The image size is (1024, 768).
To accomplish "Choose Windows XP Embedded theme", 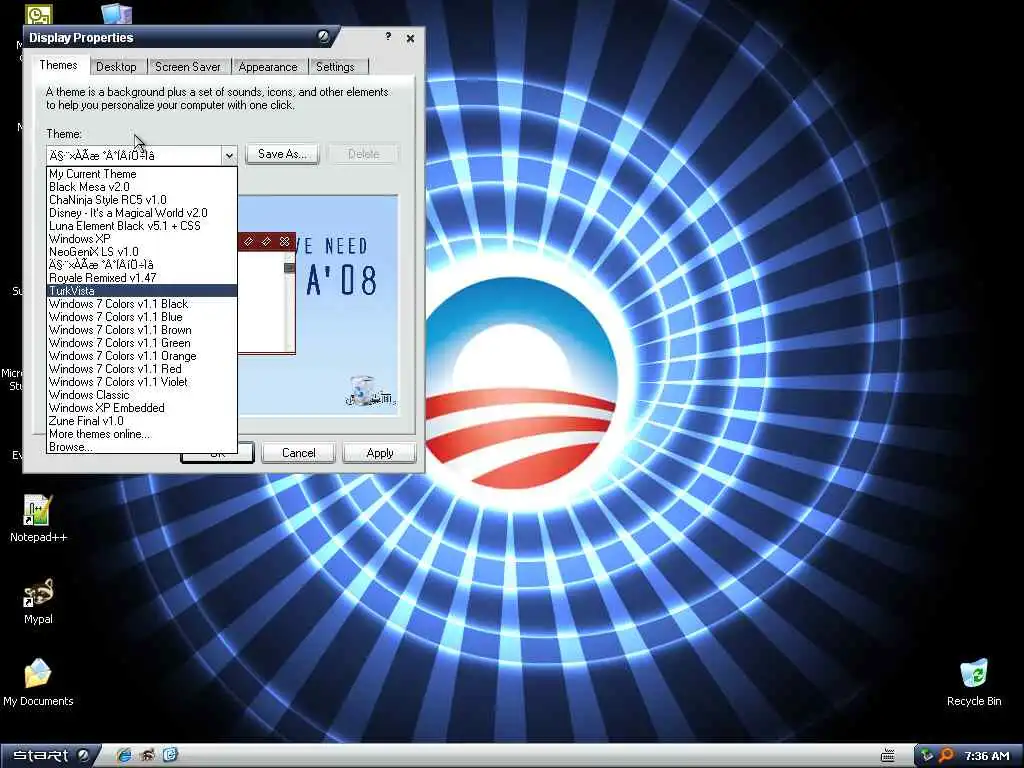I will [x=142, y=408].
